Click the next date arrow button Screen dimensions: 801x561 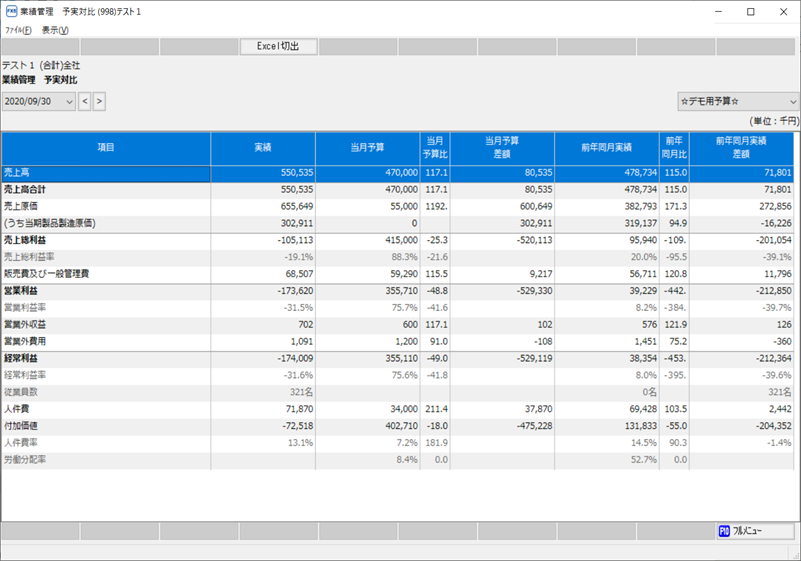[99, 101]
